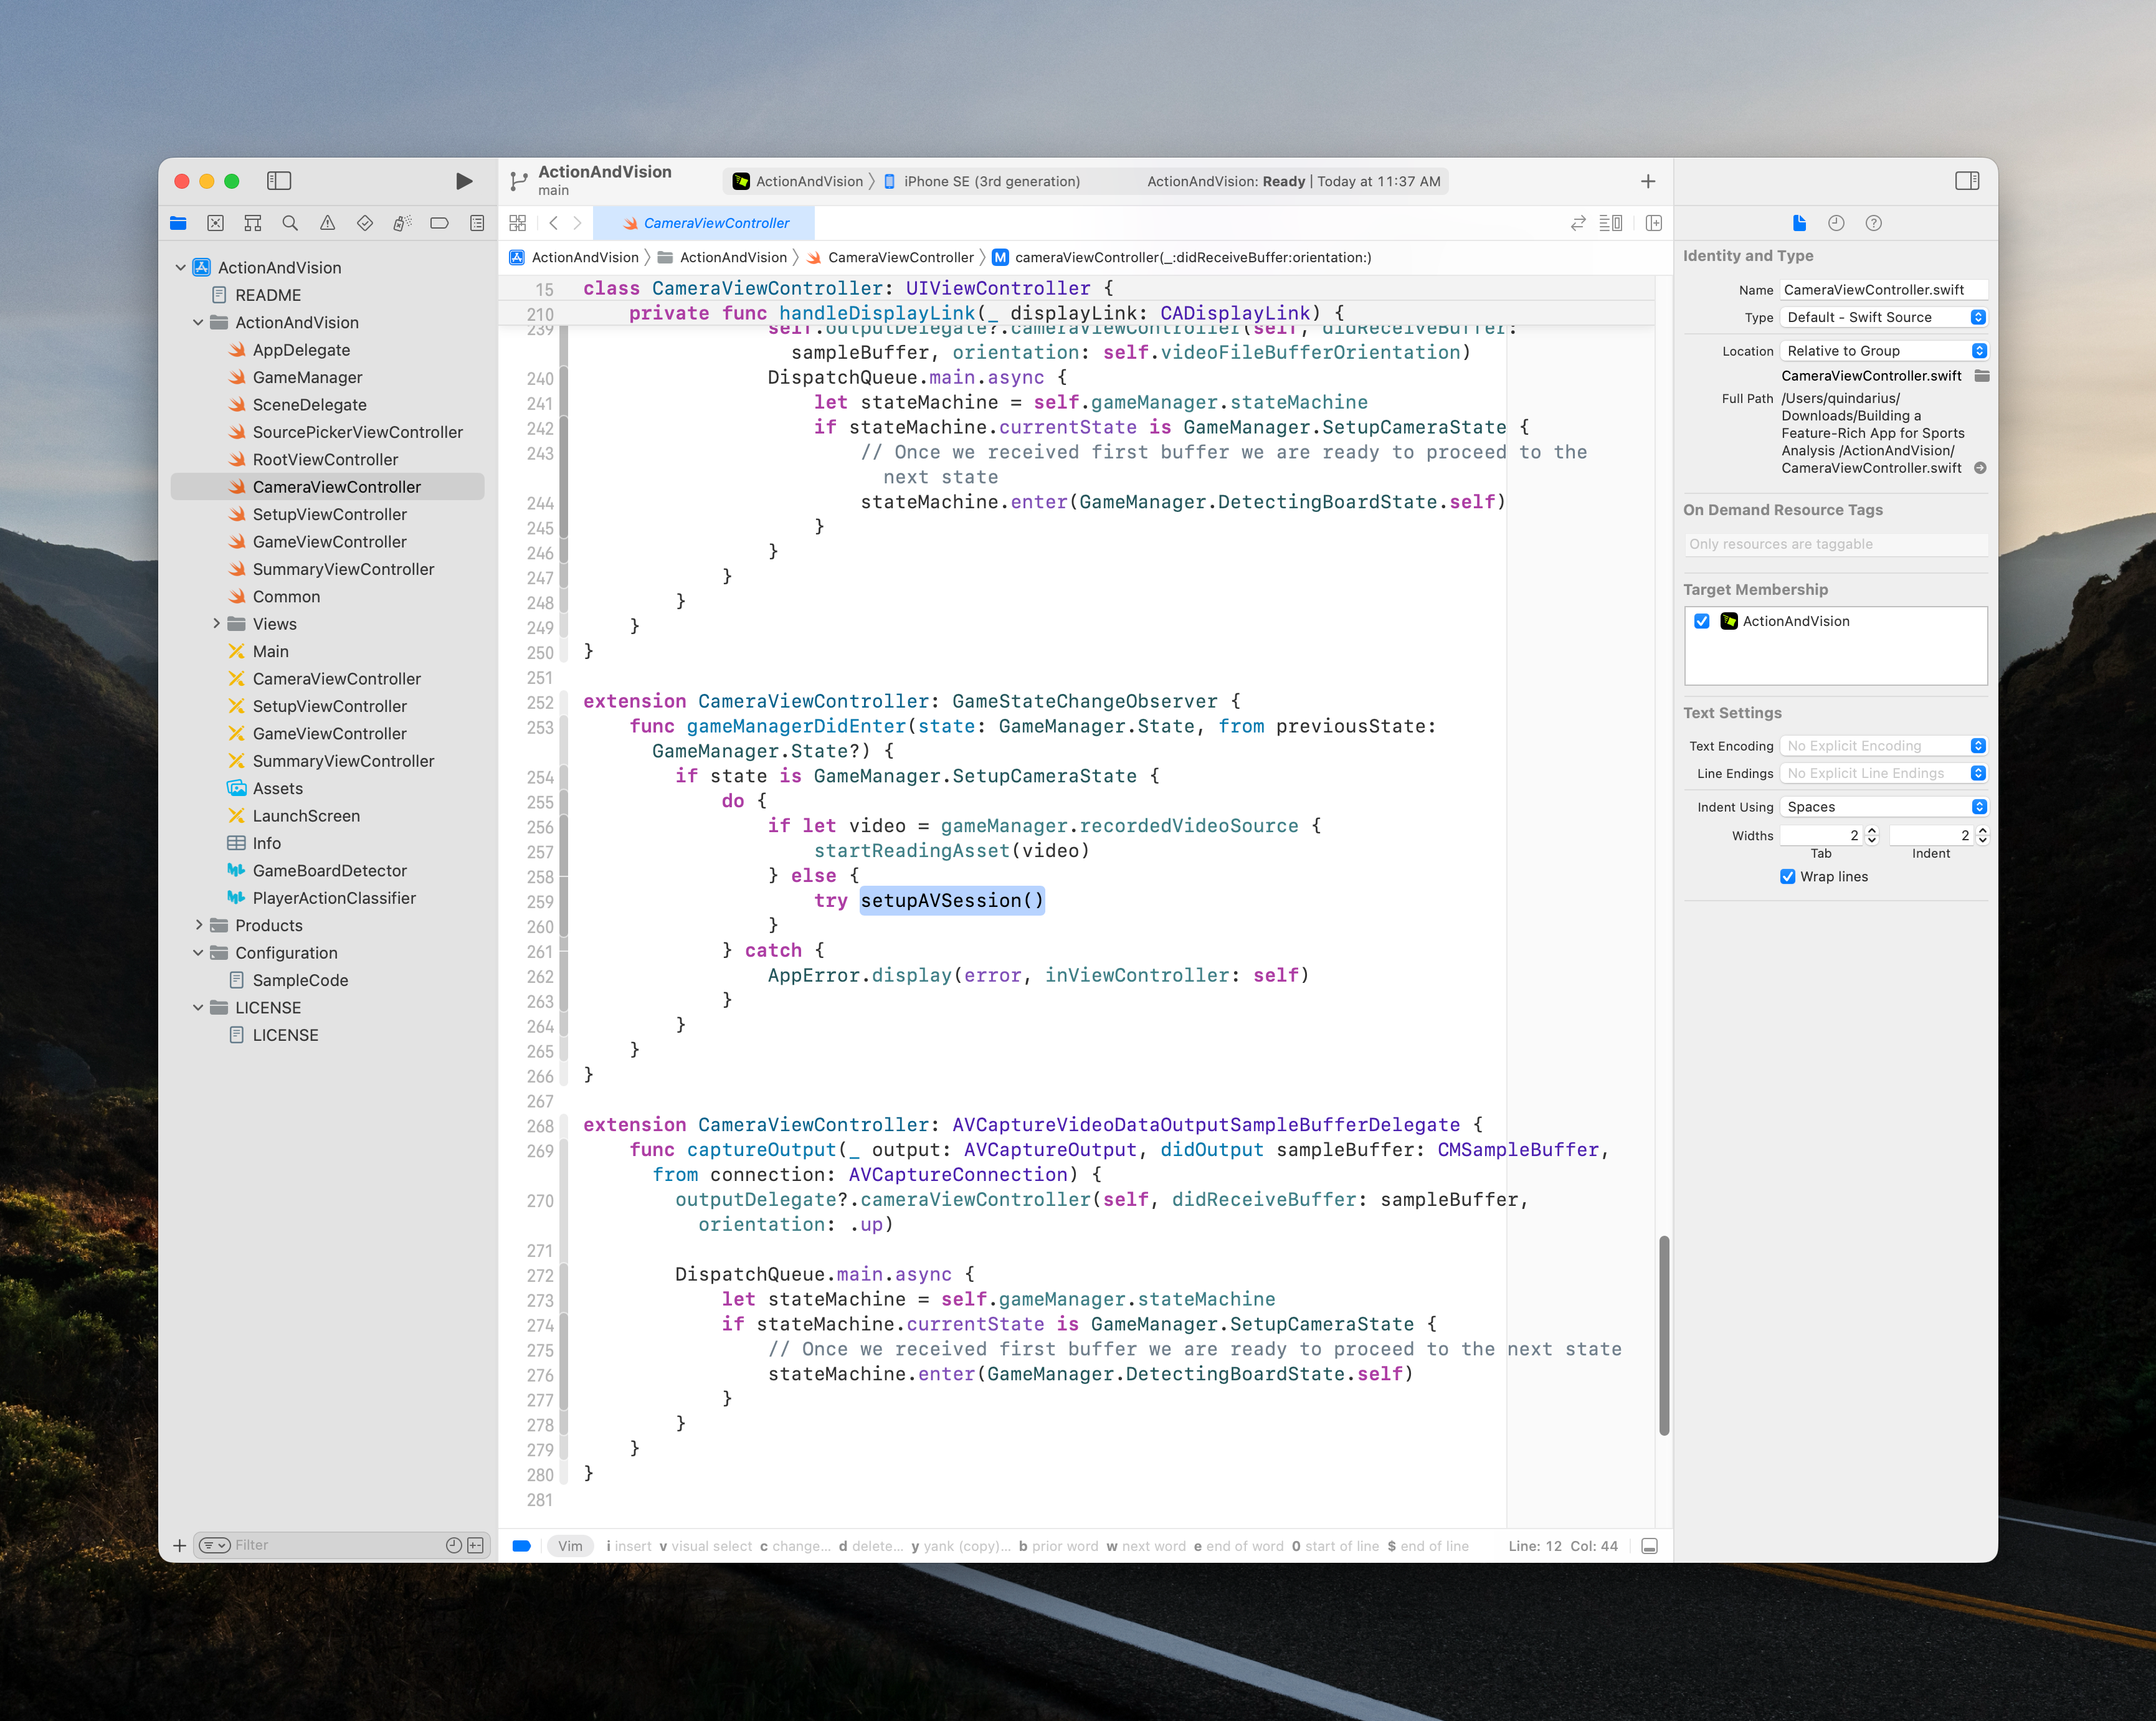2156x1721 pixels.
Task: Open the History inspector clock icon
Action: click(x=1836, y=223)
